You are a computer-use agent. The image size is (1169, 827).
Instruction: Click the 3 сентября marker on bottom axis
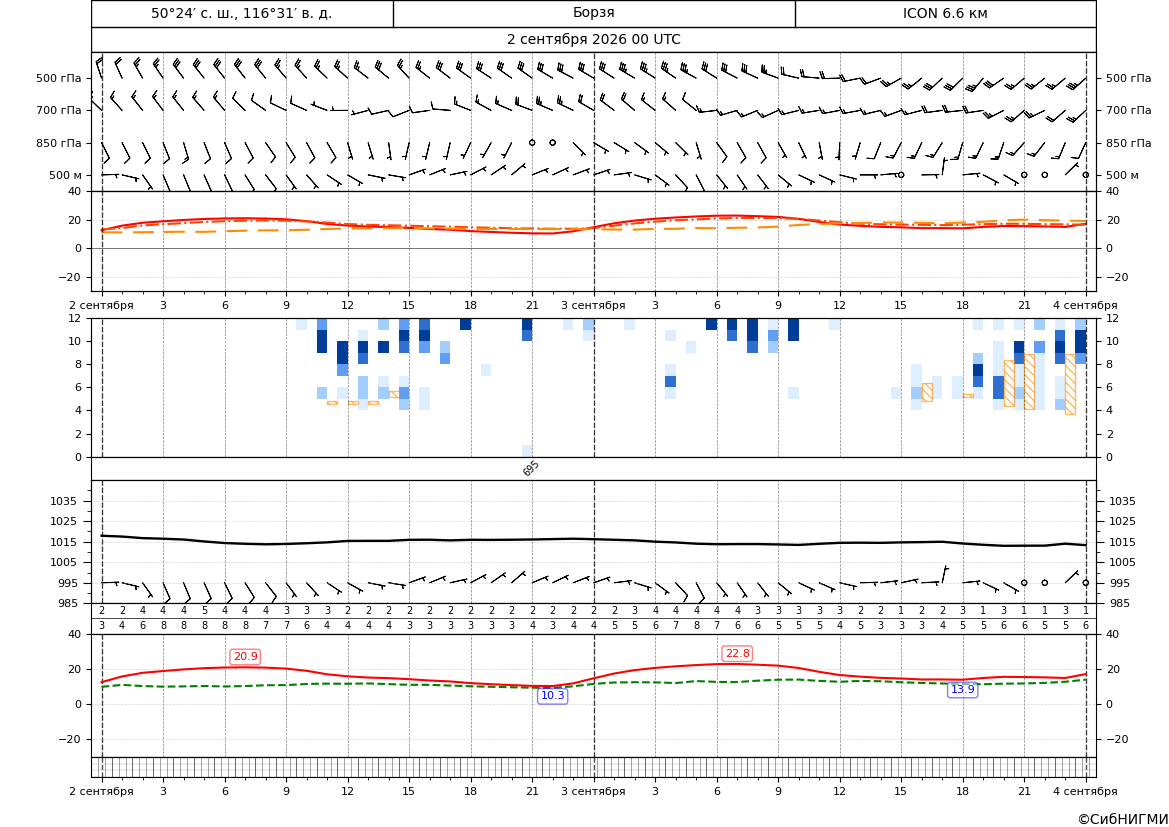coord(593,791)
